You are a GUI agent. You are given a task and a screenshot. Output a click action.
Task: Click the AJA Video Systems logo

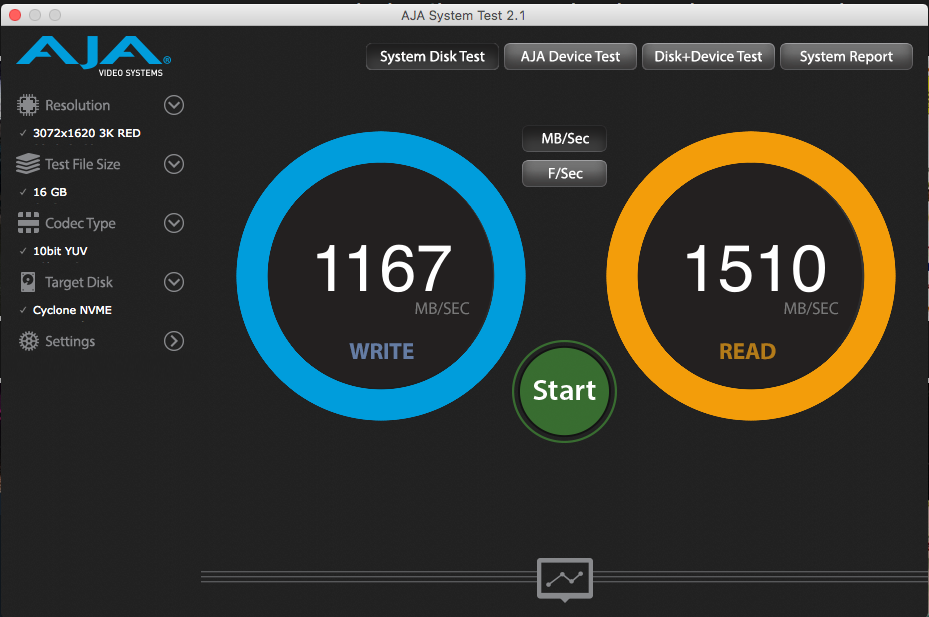[94, 56]
